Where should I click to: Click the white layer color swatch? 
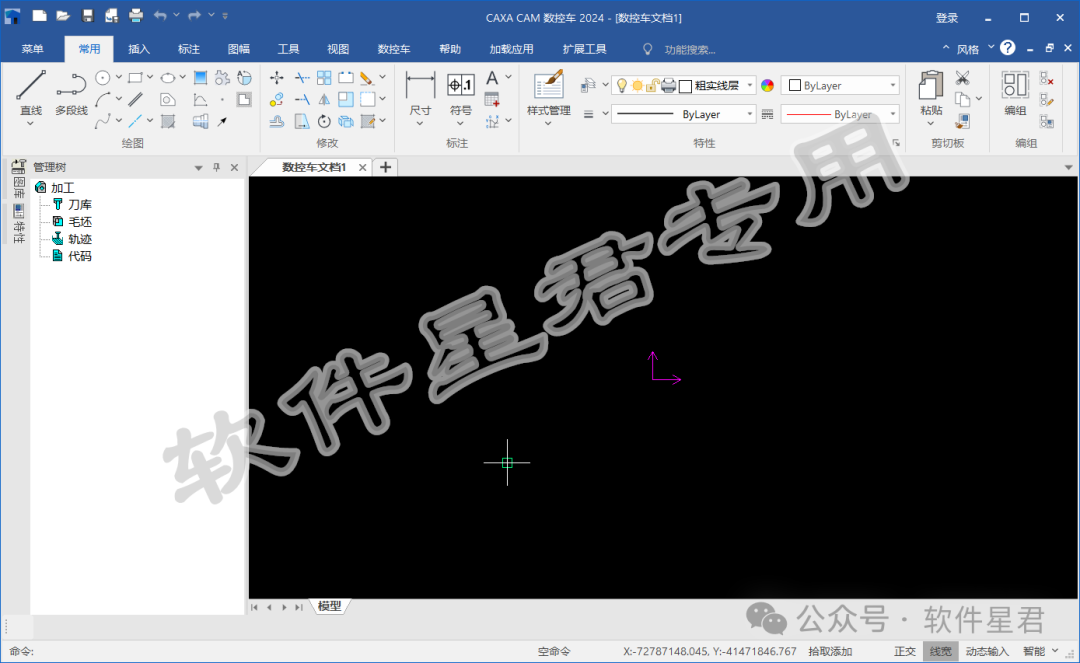685,86
